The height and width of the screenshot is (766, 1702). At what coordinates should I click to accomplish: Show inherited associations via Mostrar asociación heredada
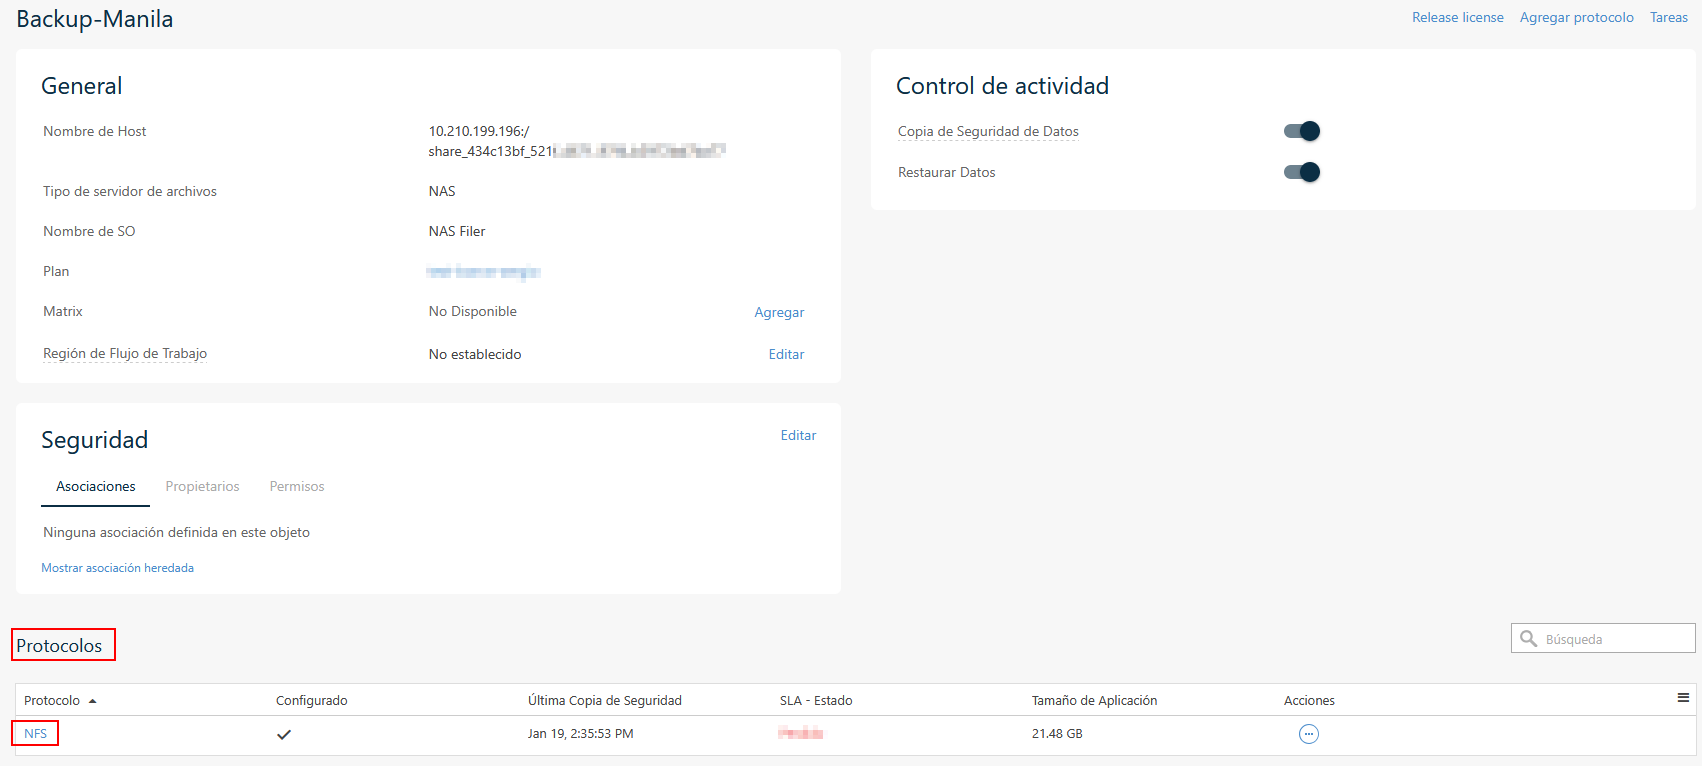click(118, 568)
